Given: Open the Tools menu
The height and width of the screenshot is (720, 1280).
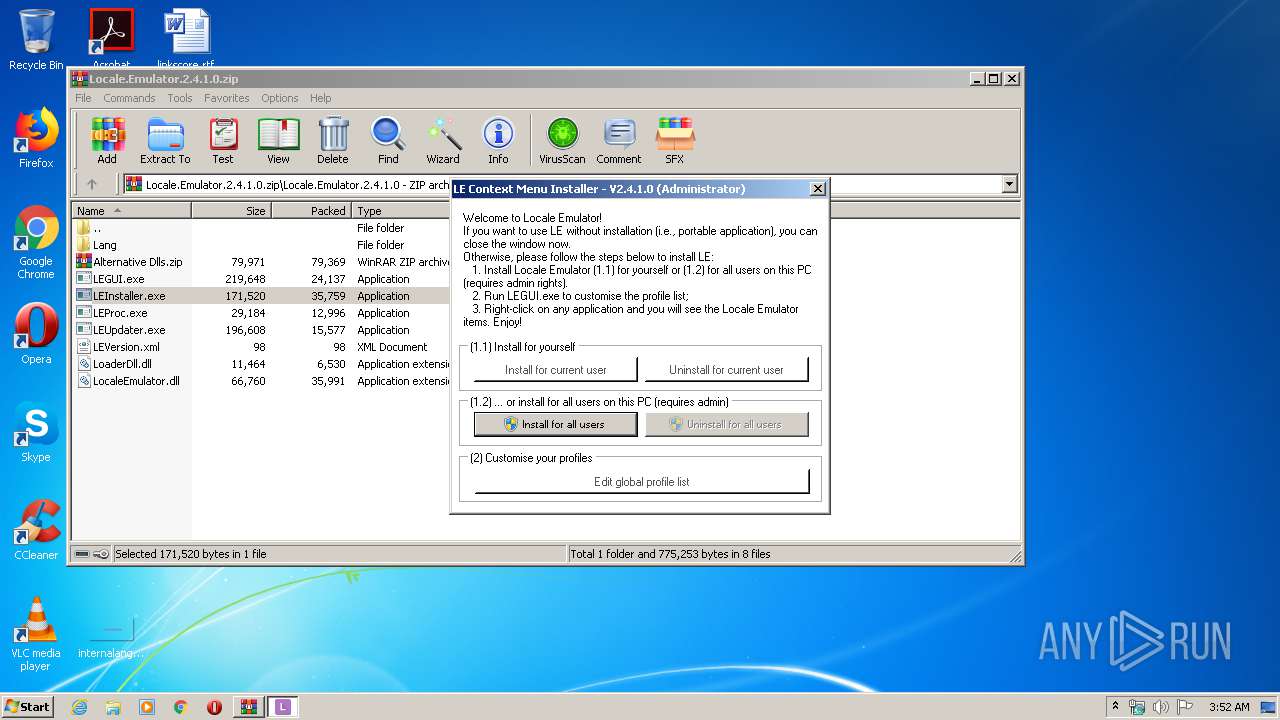Looking at the screenshot, I should (180, 98).
